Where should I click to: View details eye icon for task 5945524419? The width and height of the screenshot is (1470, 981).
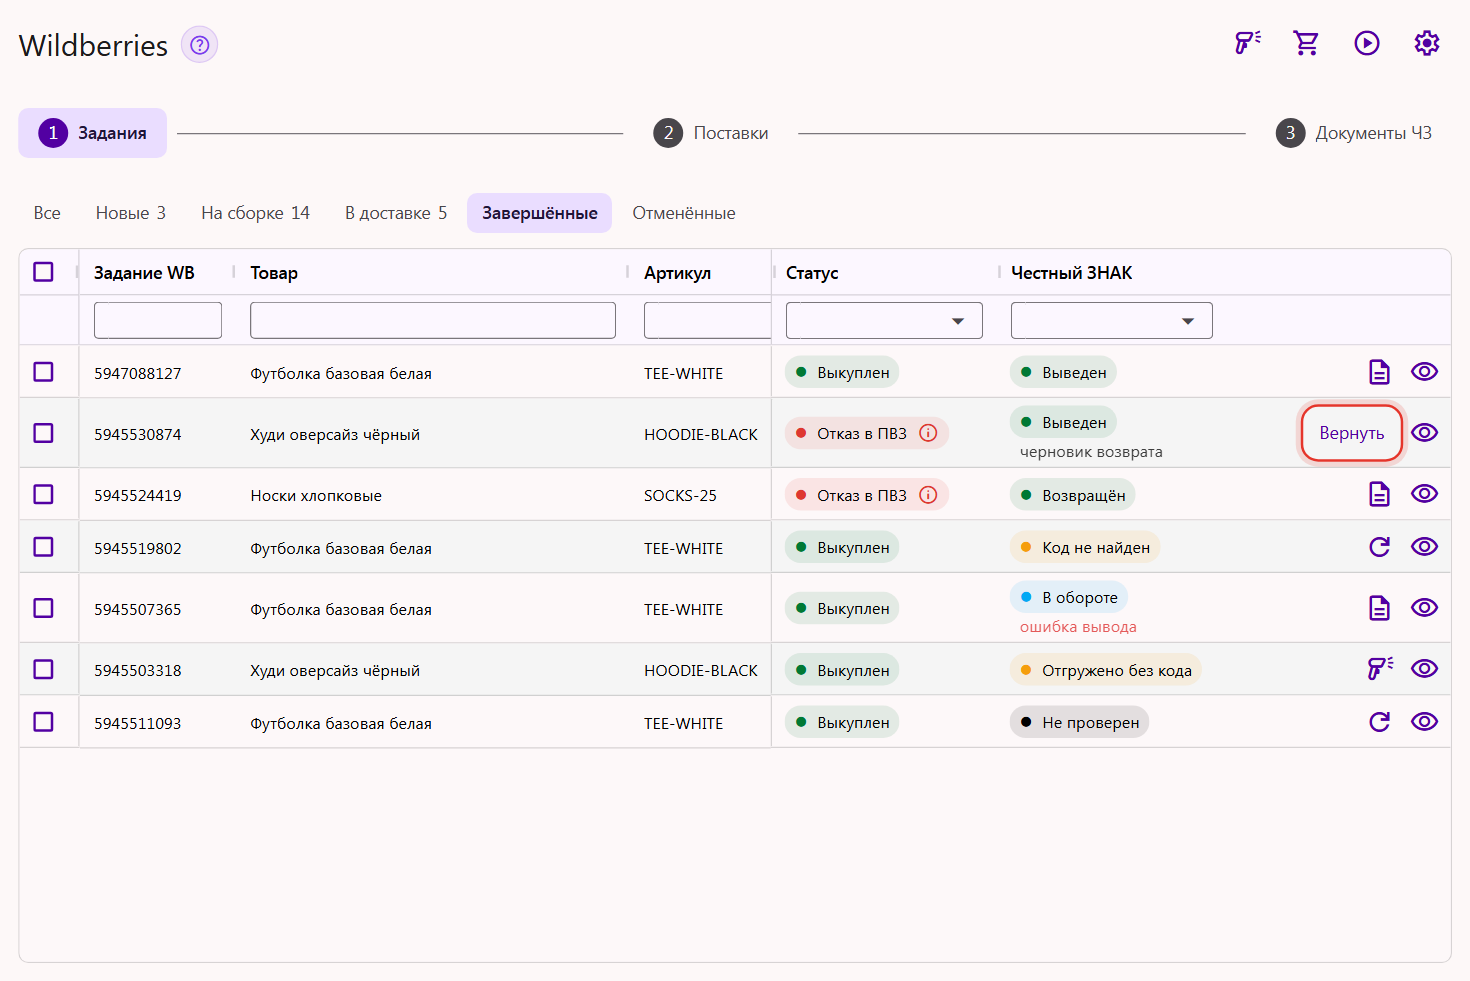(1424, 494)
